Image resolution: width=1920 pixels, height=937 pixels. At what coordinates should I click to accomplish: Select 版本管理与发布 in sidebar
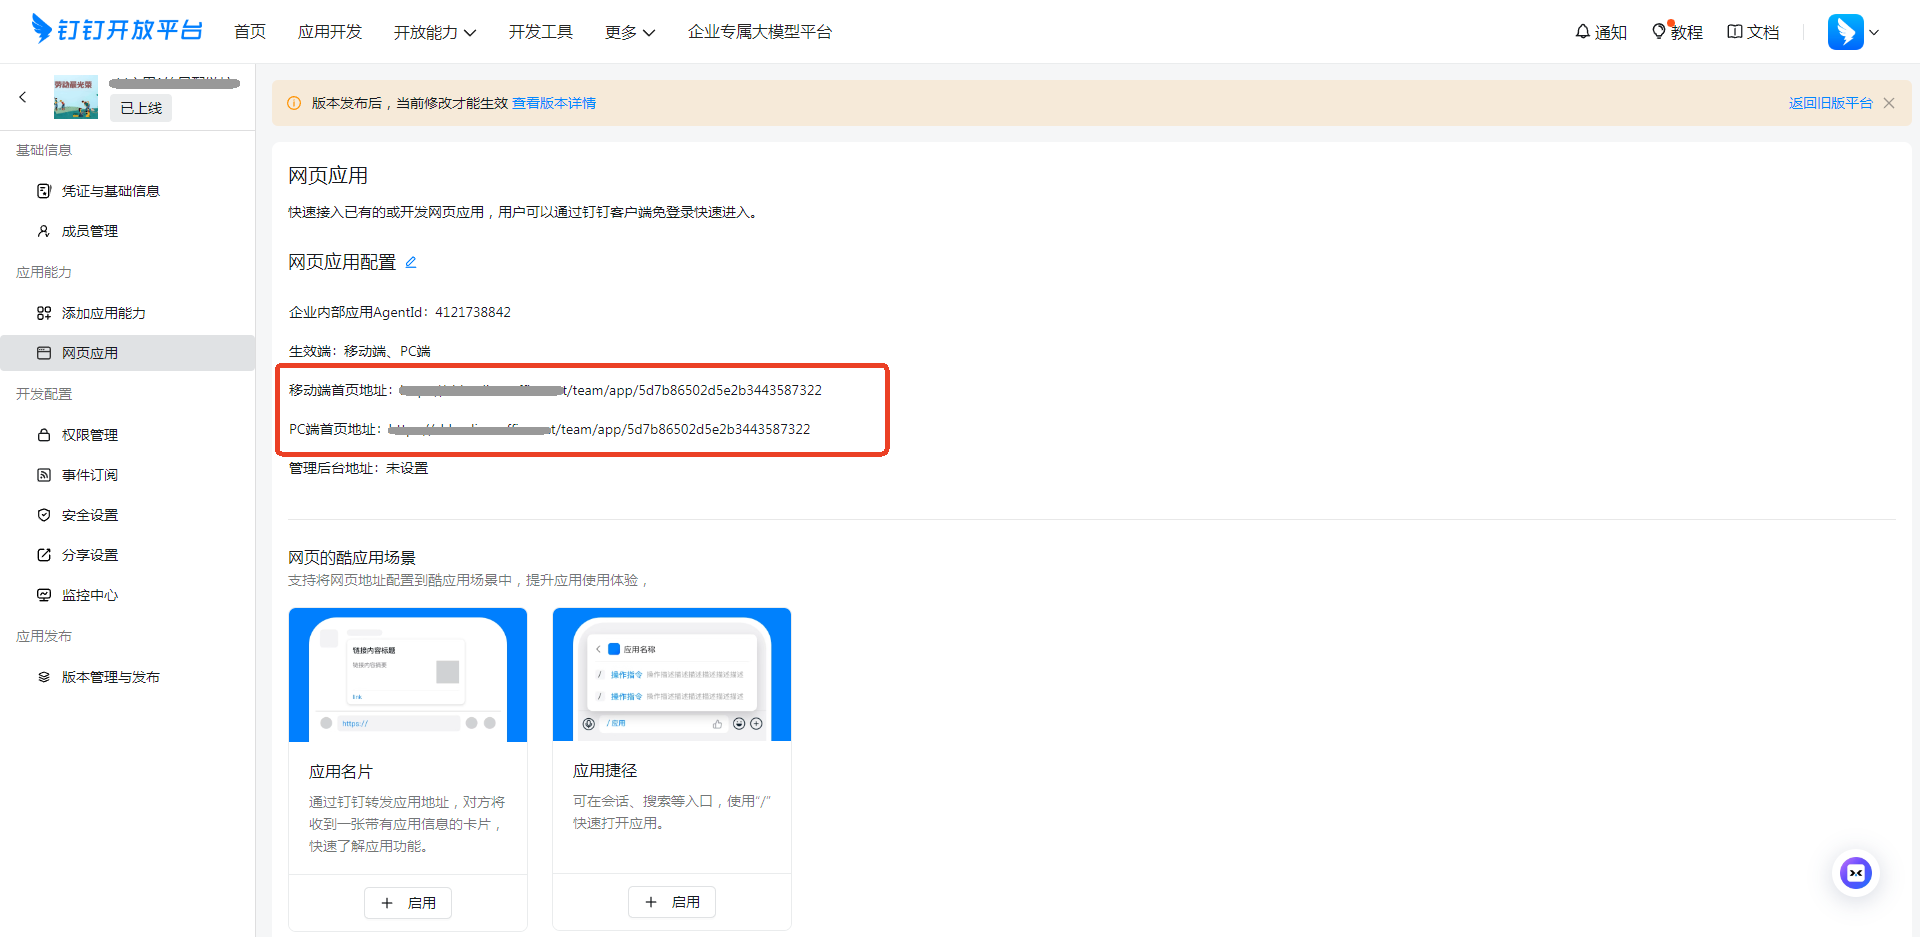click(110, 677)
